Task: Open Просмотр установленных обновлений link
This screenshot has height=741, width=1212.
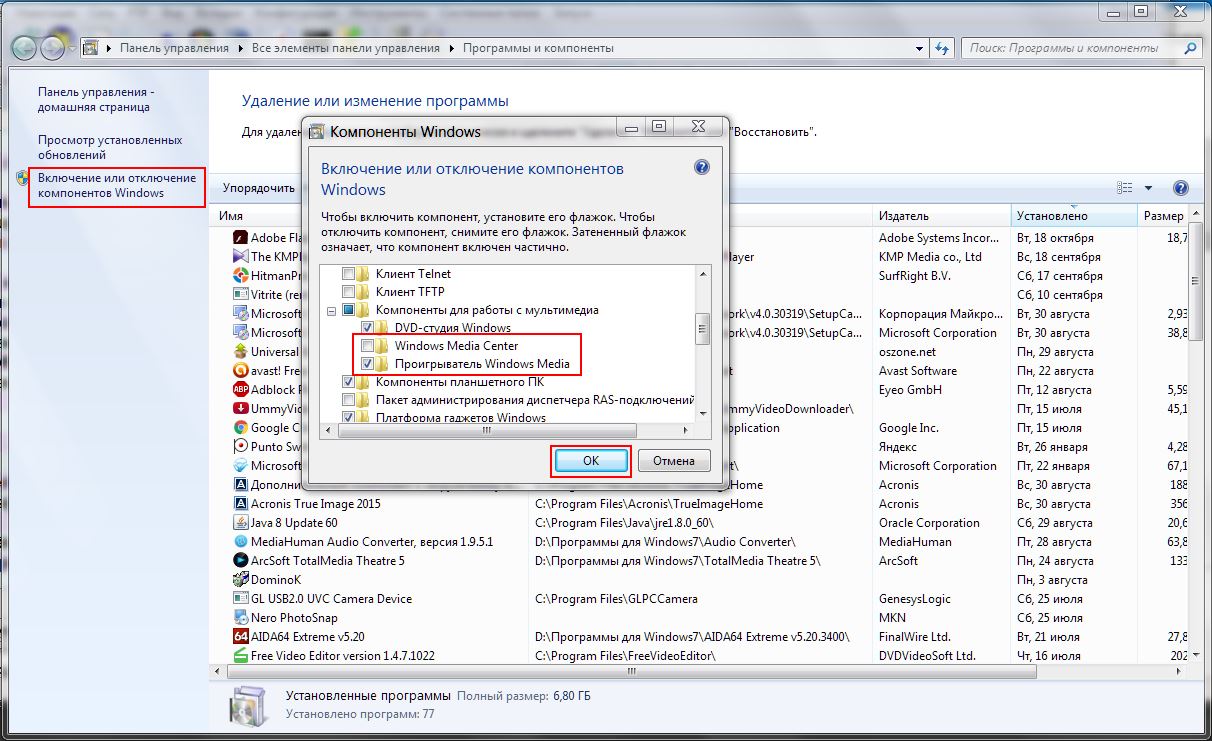Action: [110, 148]
